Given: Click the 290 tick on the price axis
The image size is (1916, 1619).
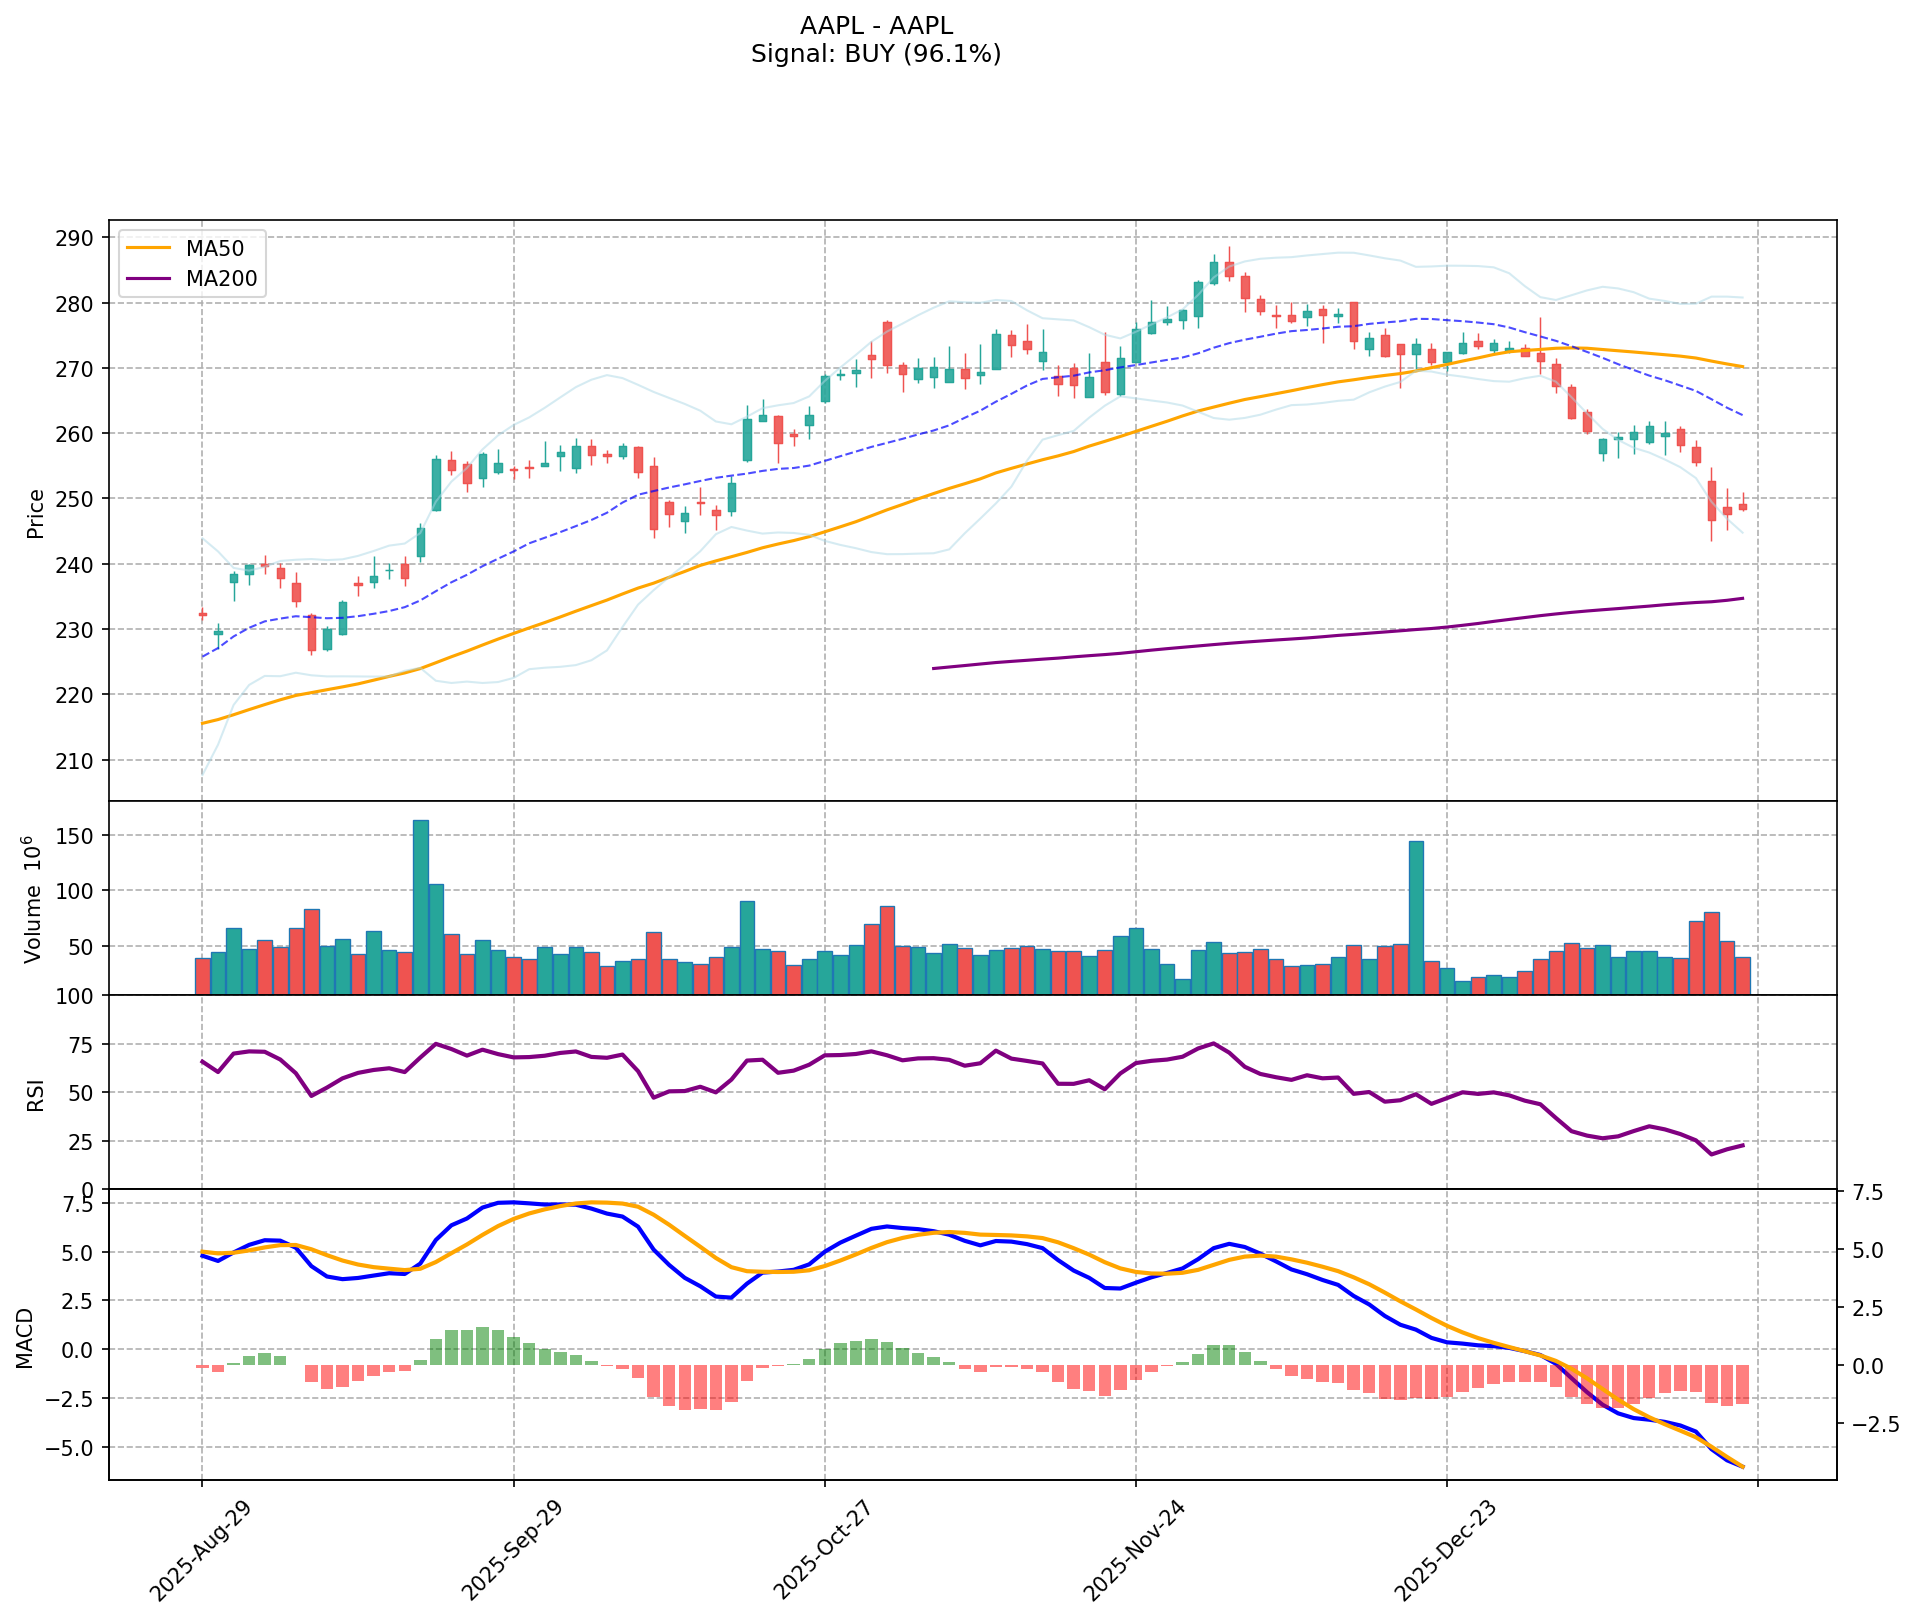Looking at the screenshot, I should (80, 238).
